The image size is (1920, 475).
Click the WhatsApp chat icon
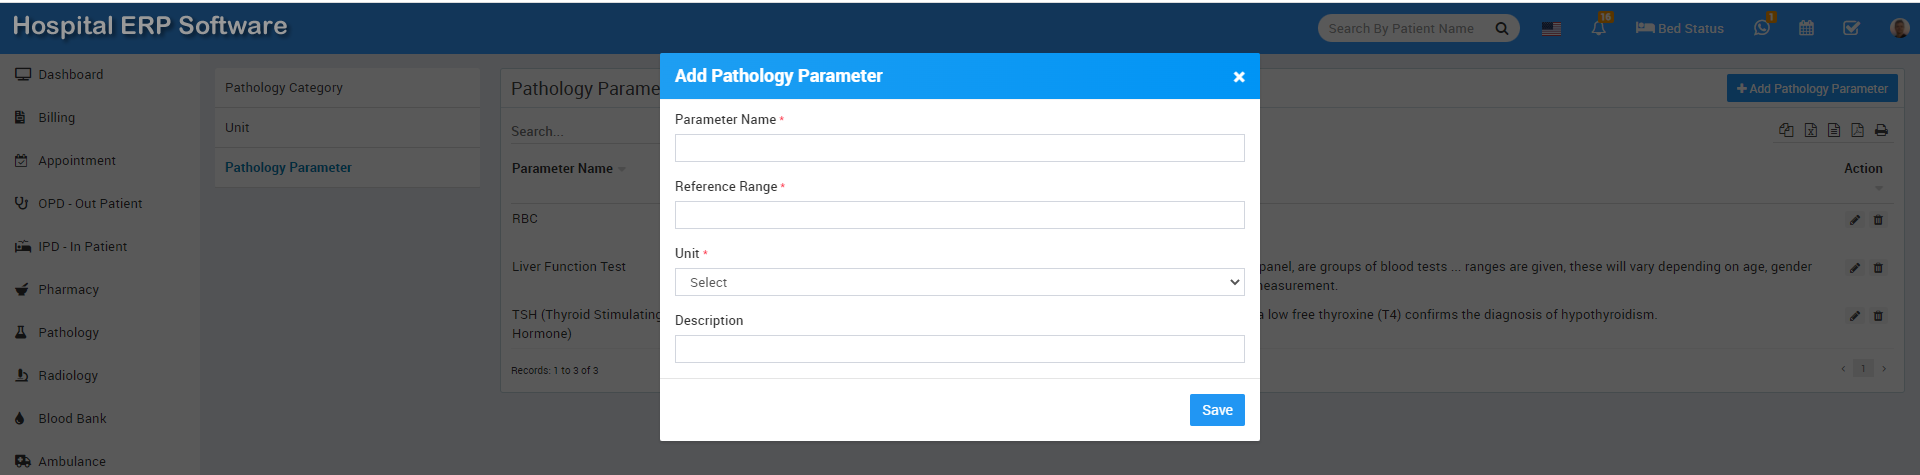1761,28
